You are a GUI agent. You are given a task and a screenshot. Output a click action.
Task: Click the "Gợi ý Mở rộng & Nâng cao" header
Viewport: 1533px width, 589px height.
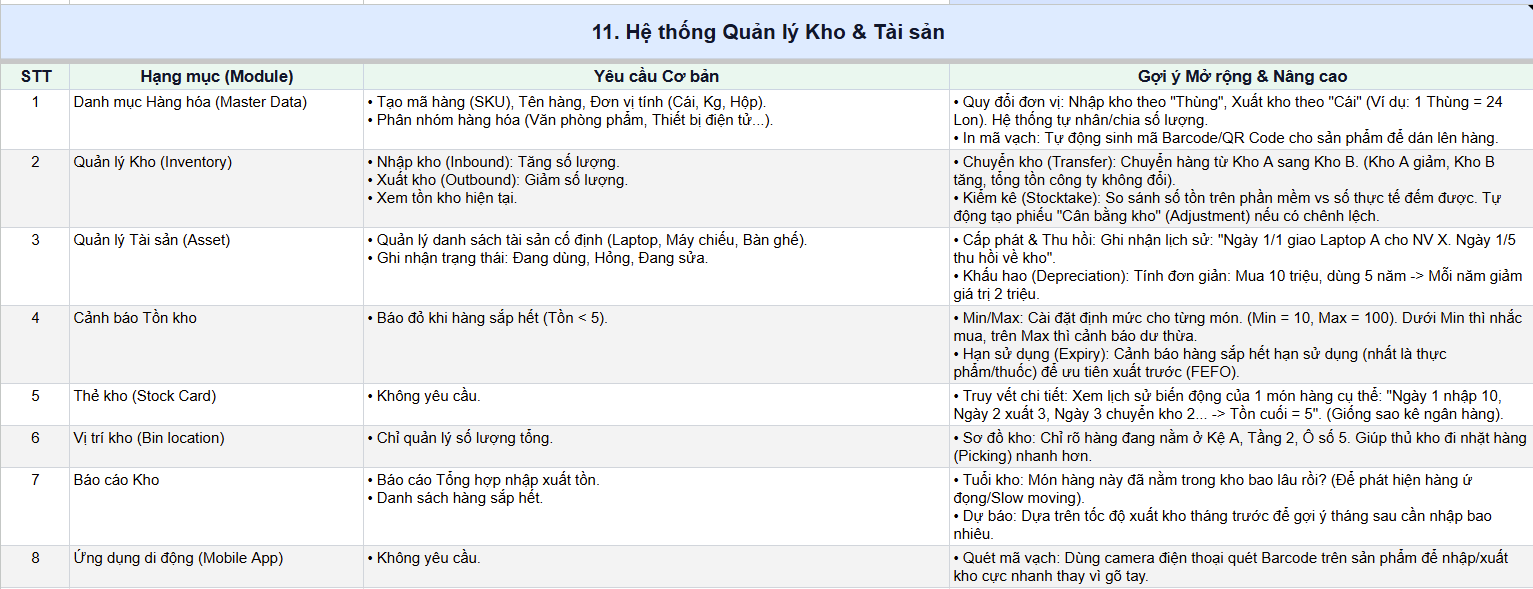1241,76
